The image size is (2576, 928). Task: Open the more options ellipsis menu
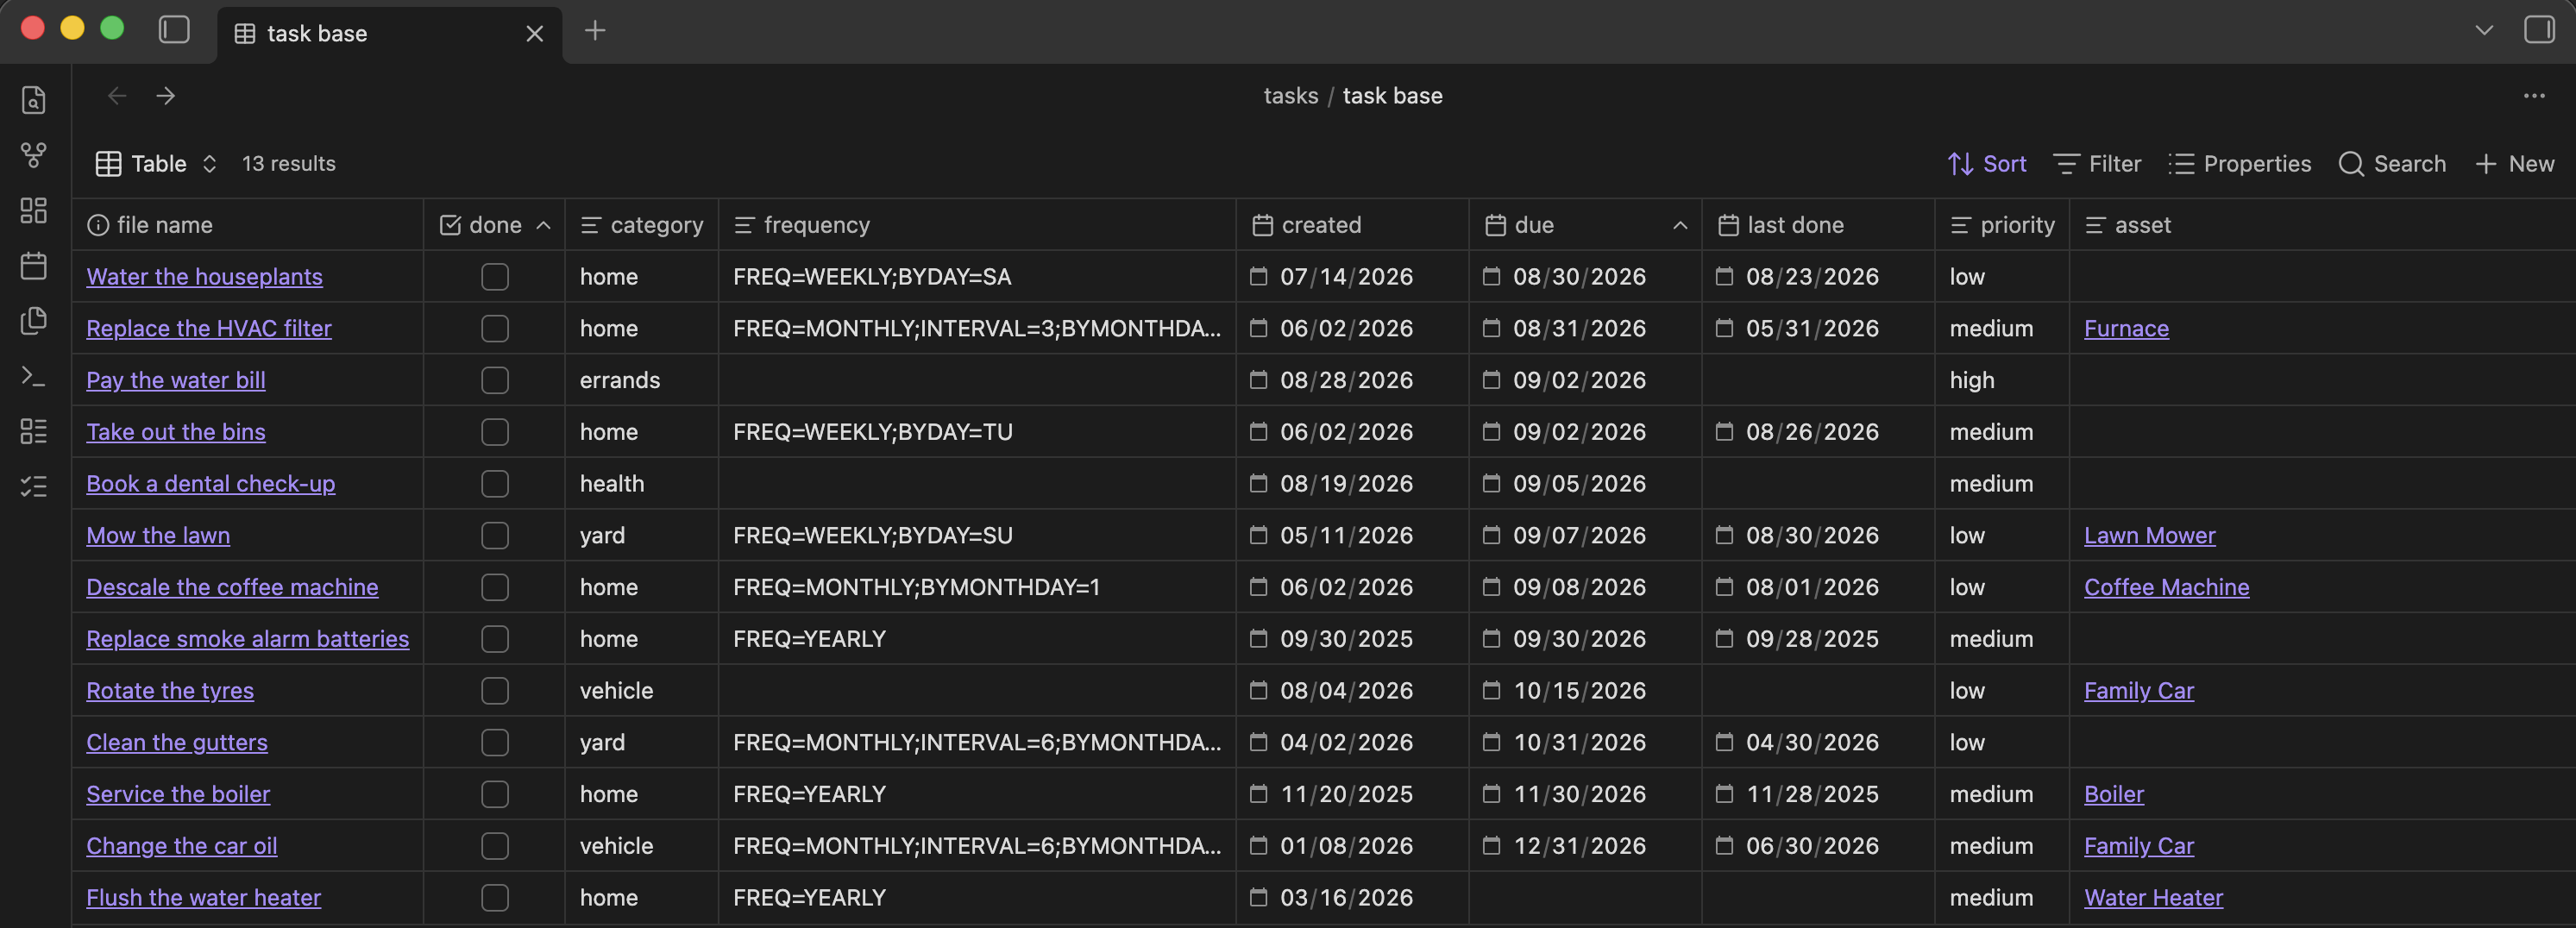pos(2533,96)
